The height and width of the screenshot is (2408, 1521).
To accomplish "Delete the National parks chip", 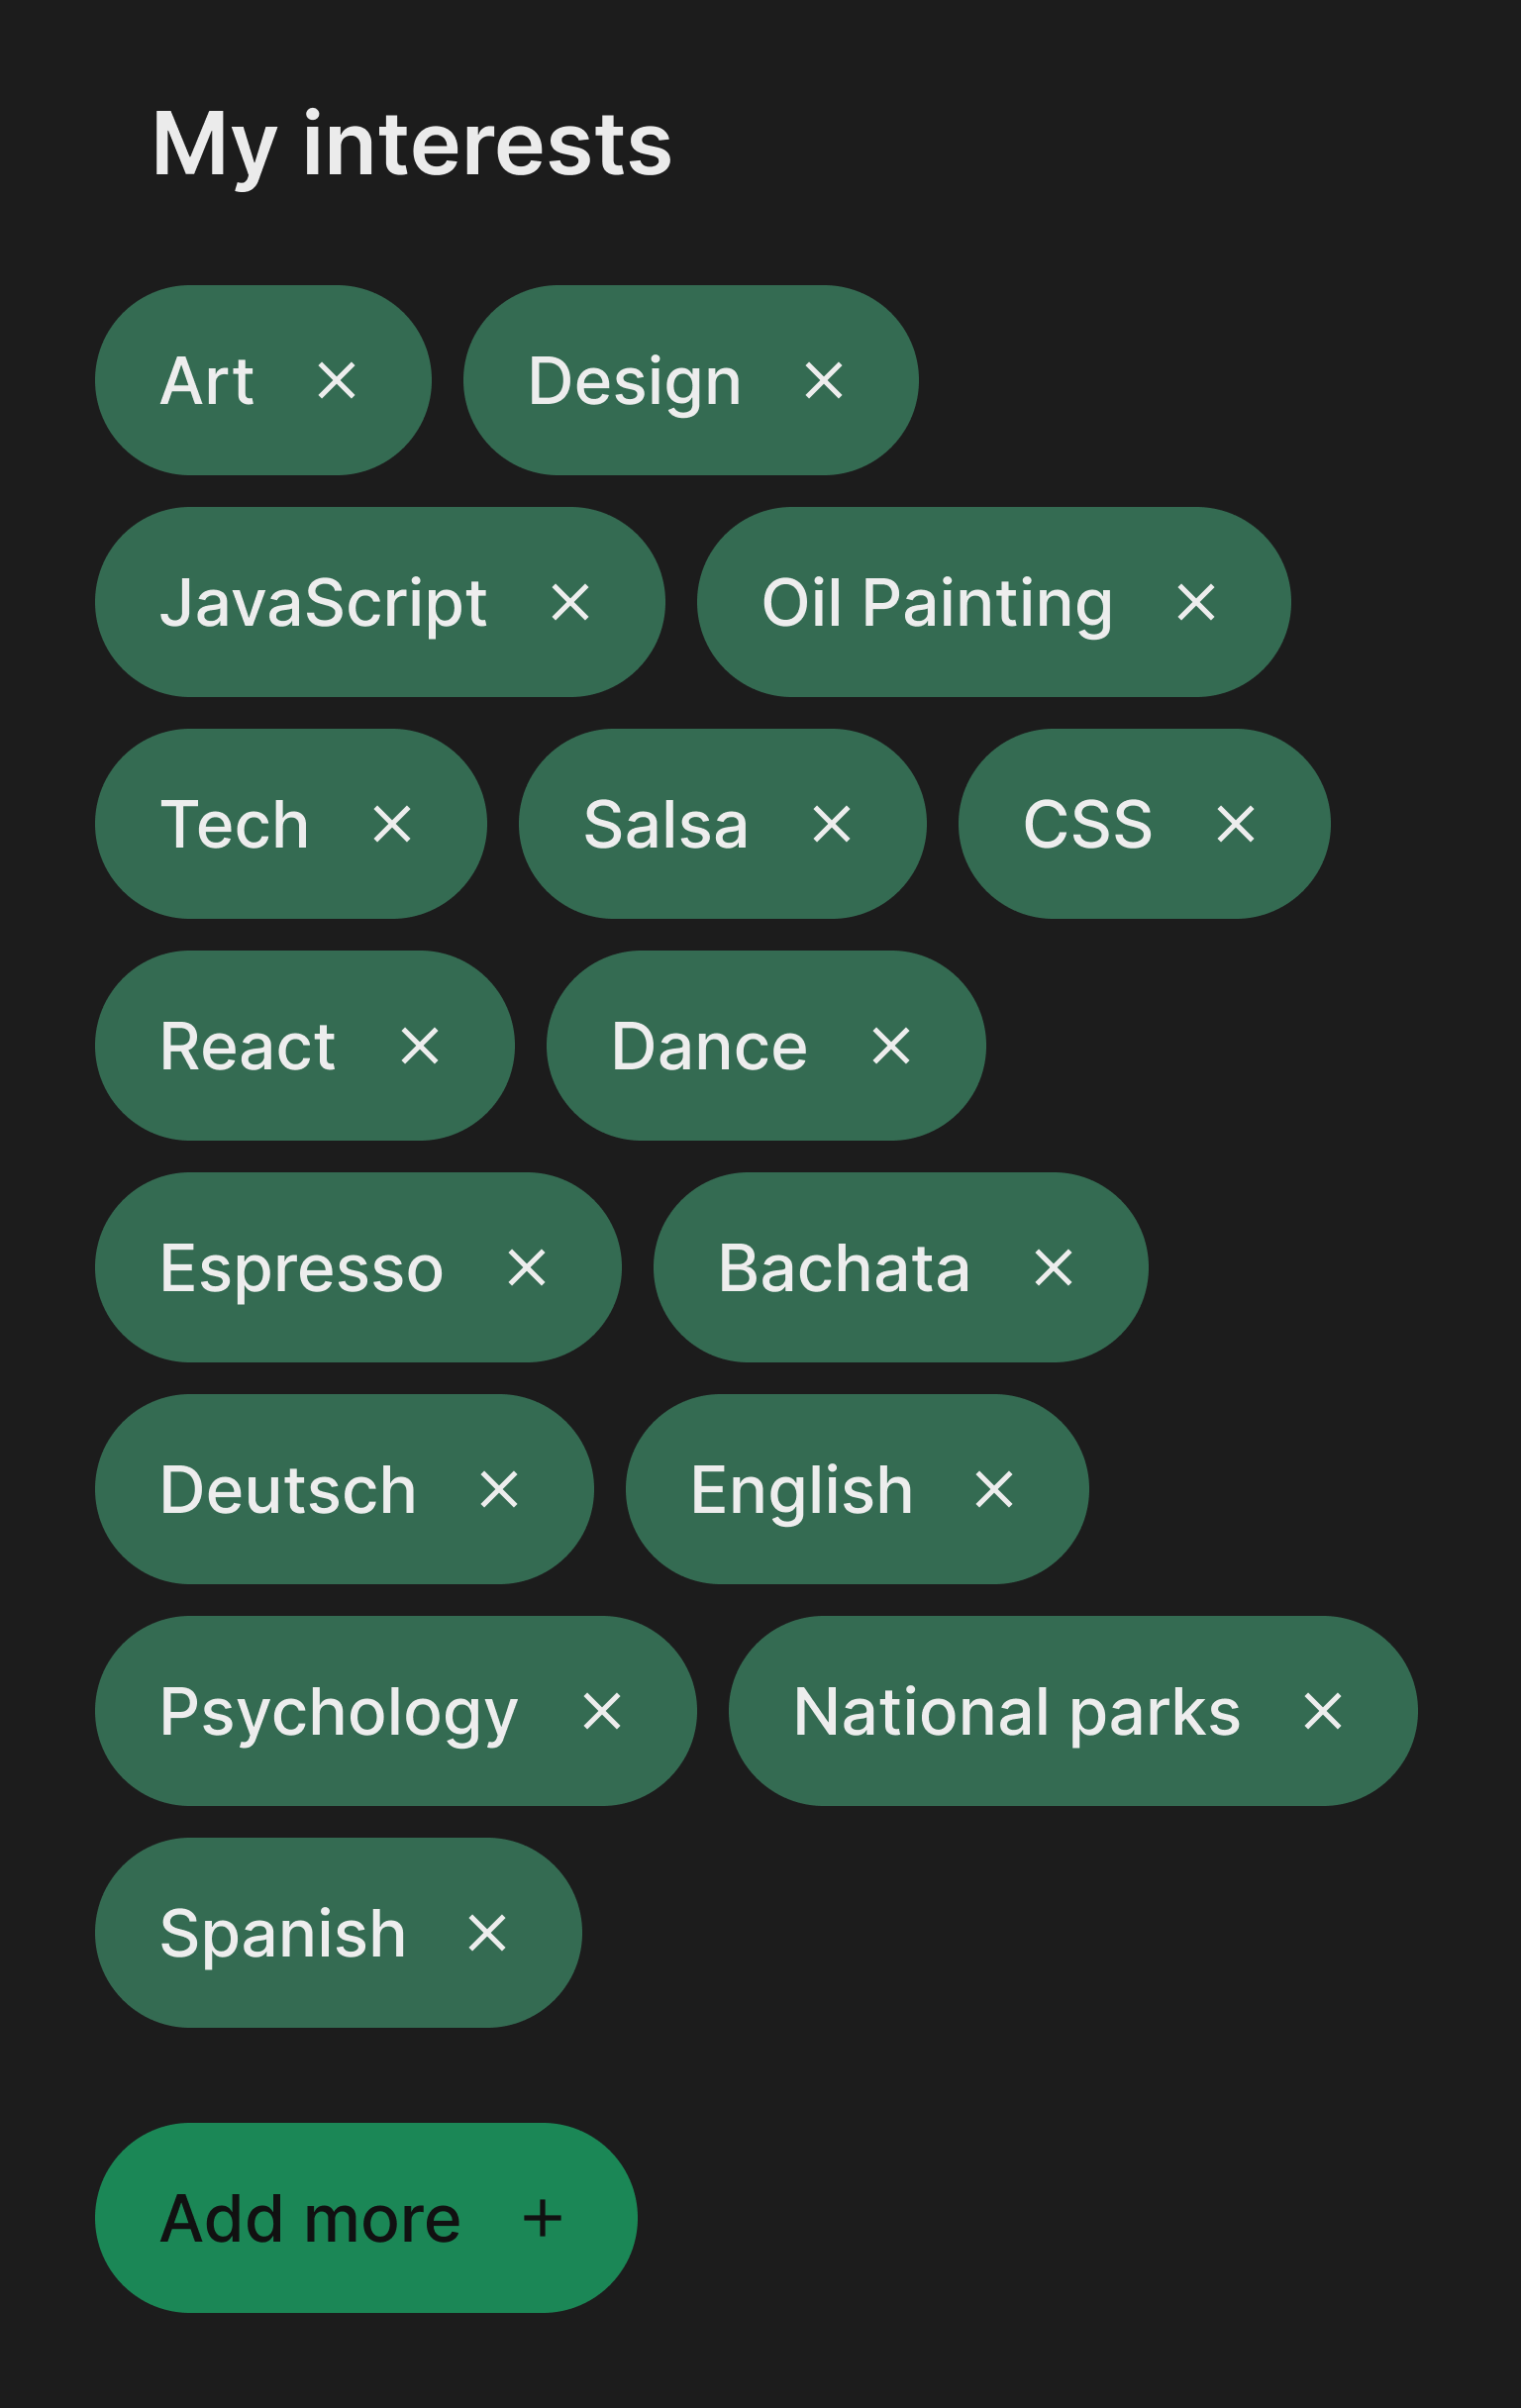I will pos(1323,1712).
